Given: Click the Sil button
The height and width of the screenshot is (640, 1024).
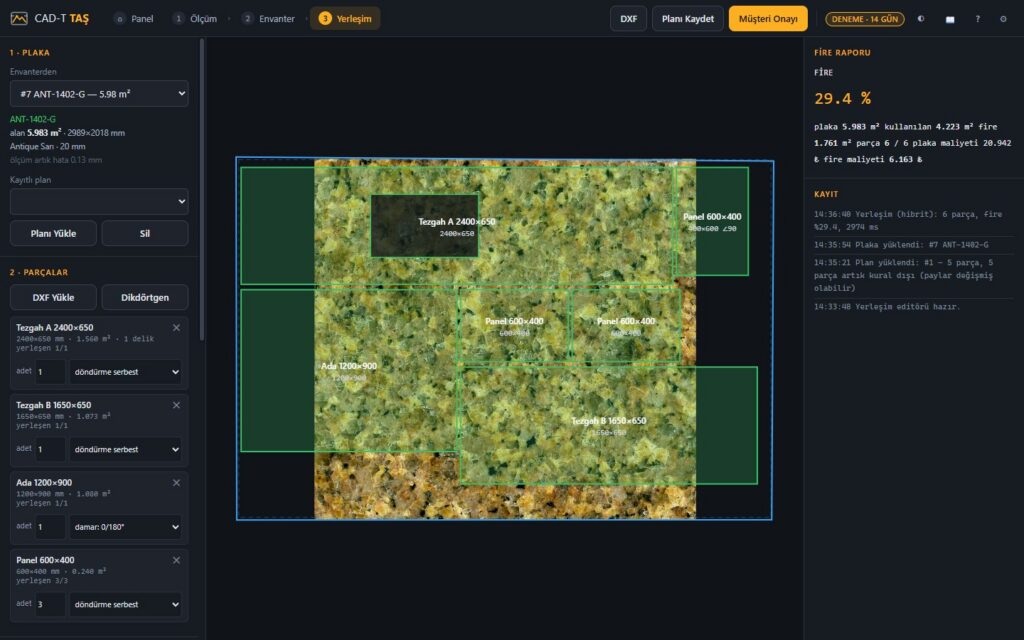Looking at the screenshot, I should [145, 233].
